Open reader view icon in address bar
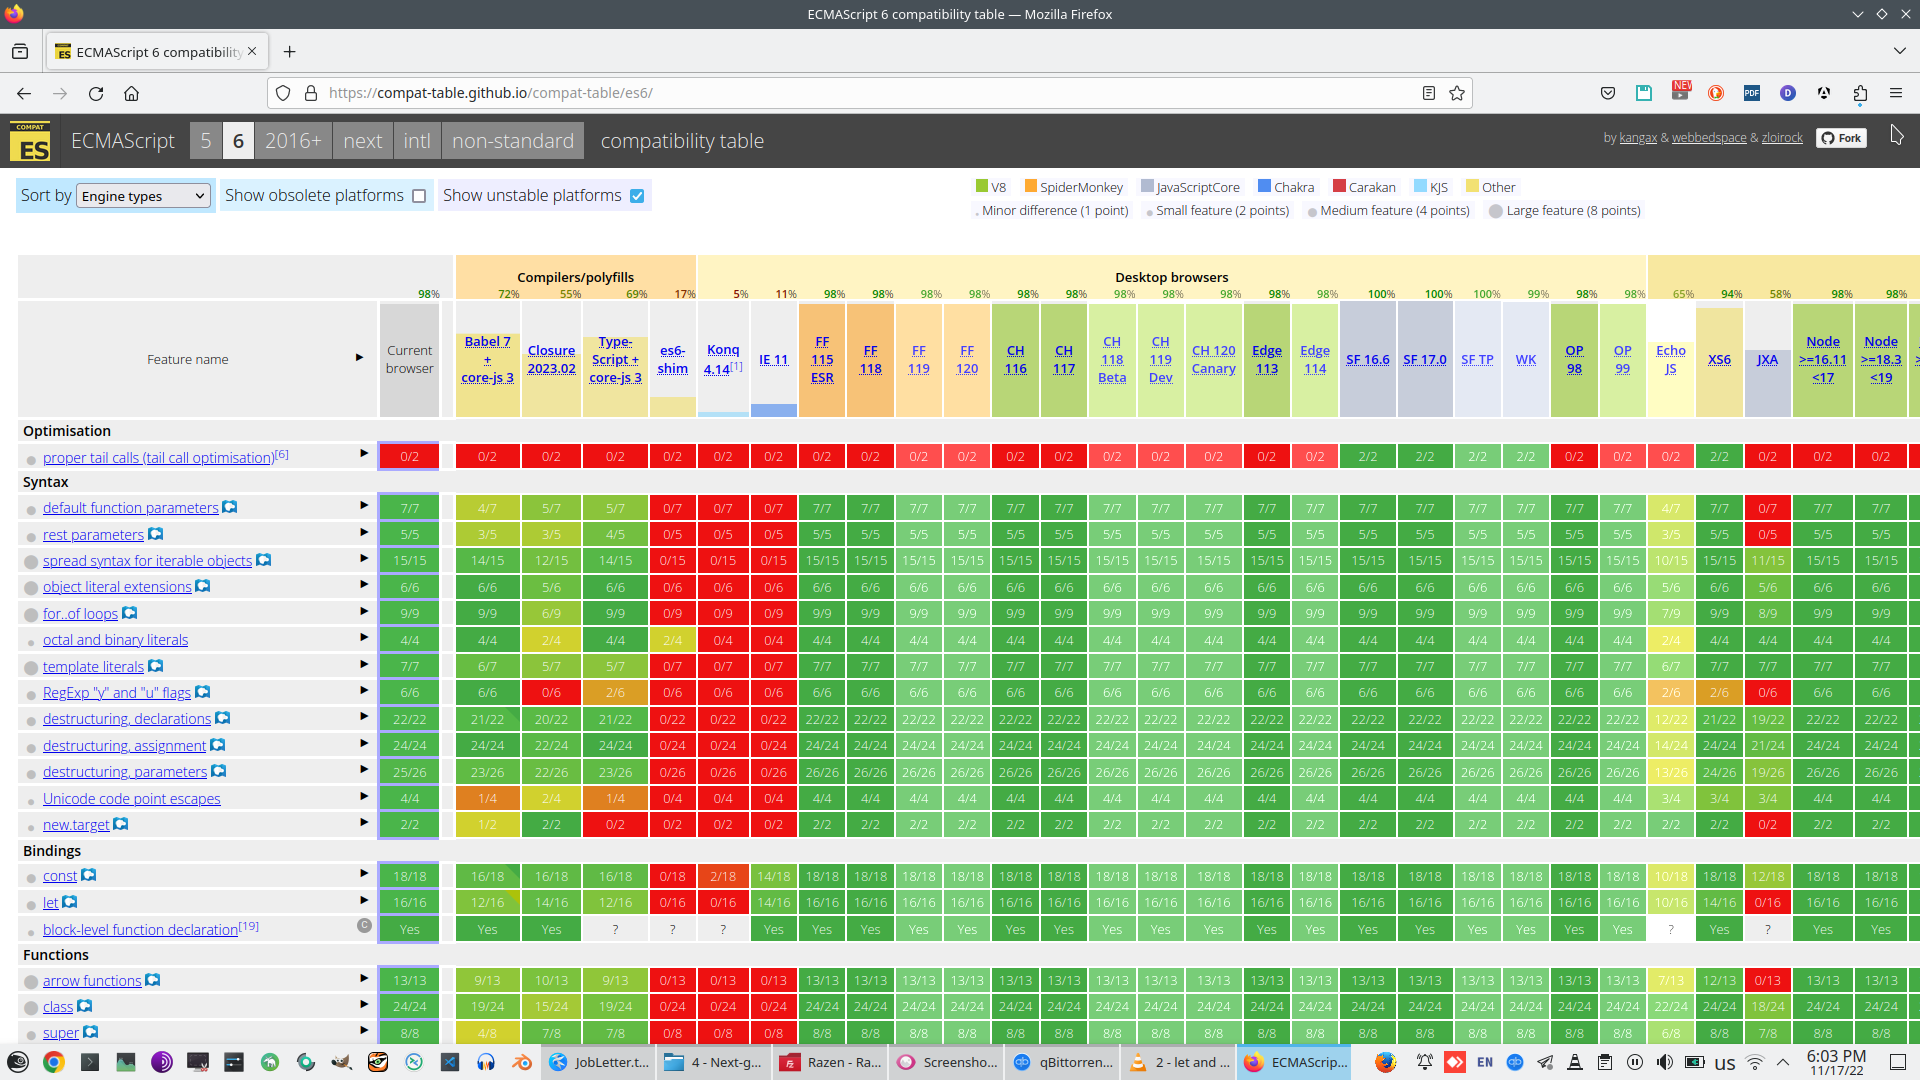1920x1080 pixels. (1429, 93)
